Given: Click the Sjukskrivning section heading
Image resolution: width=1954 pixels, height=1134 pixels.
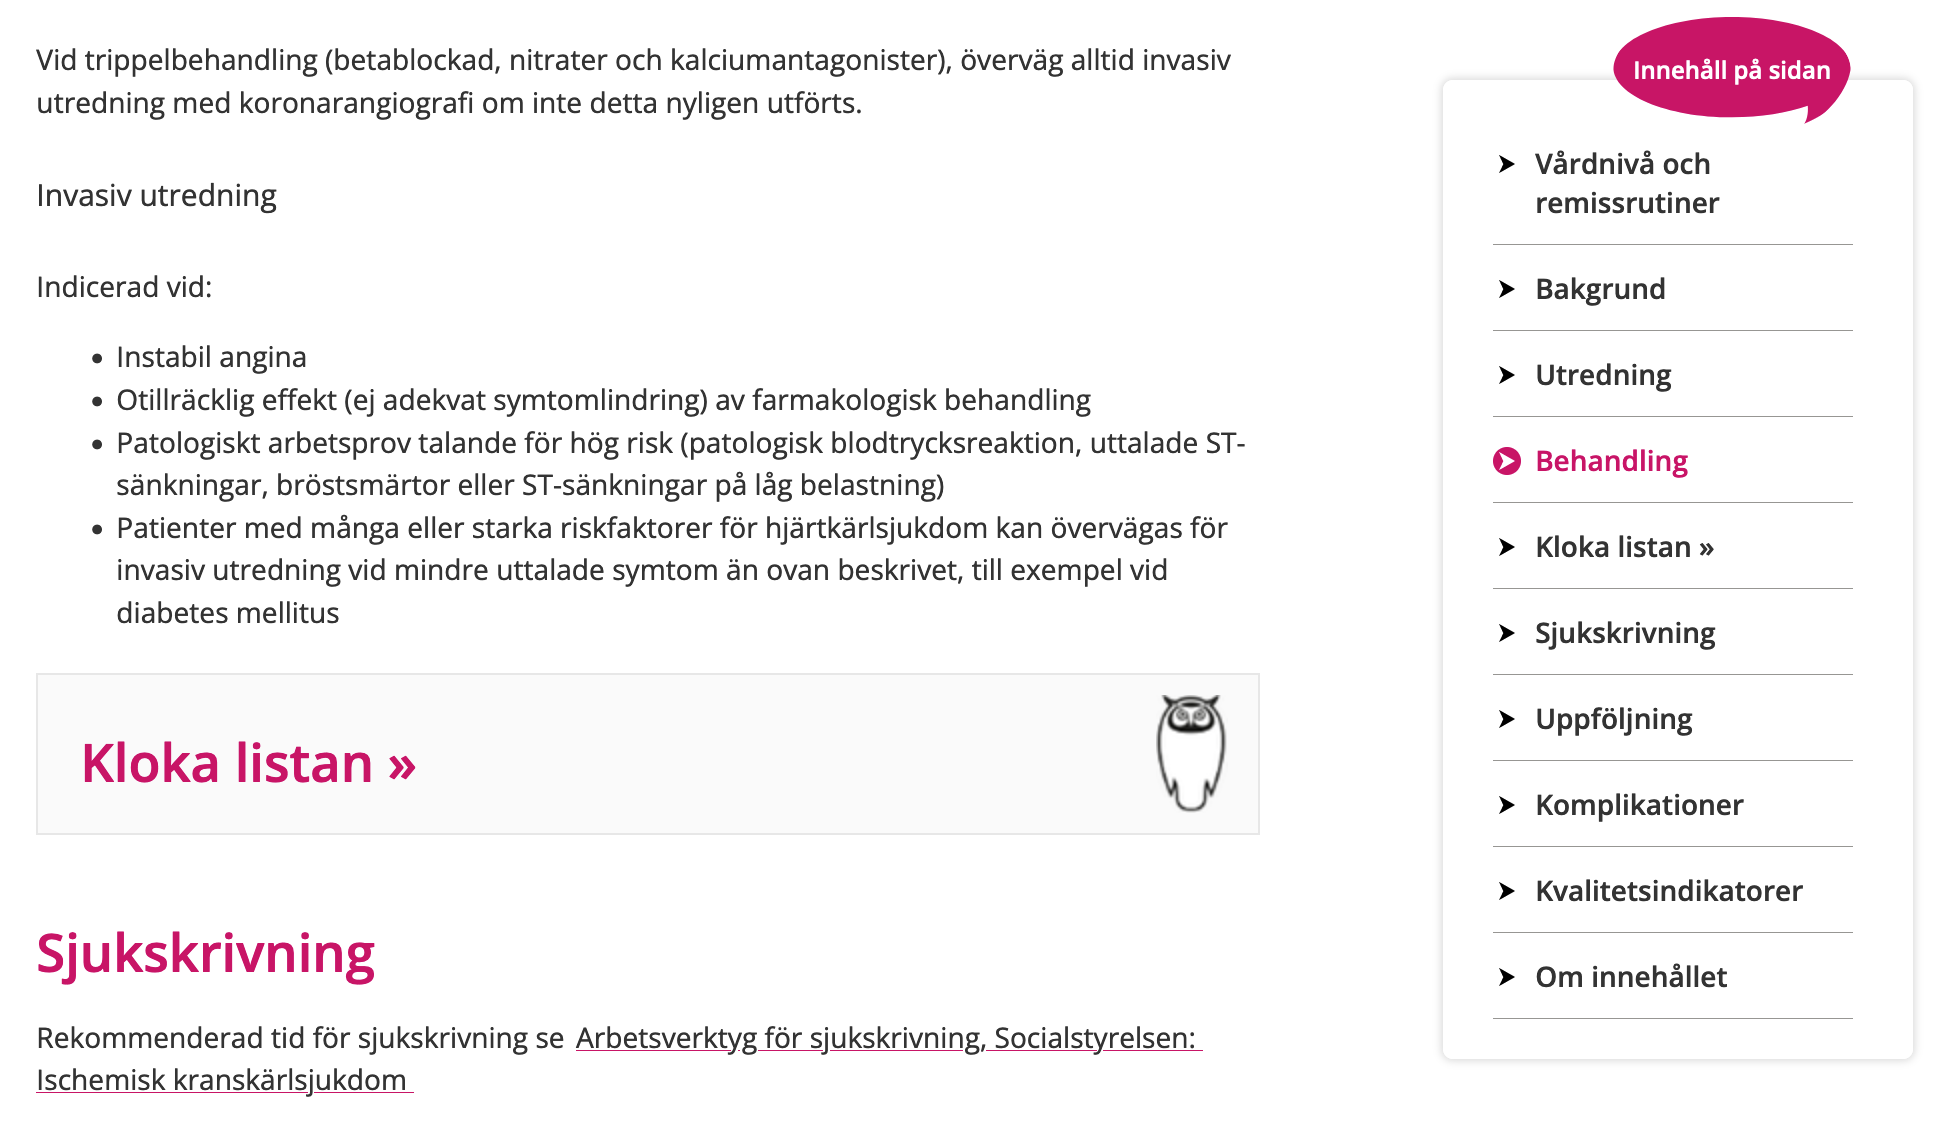Looking at the screenshot, I should point(206,953).
